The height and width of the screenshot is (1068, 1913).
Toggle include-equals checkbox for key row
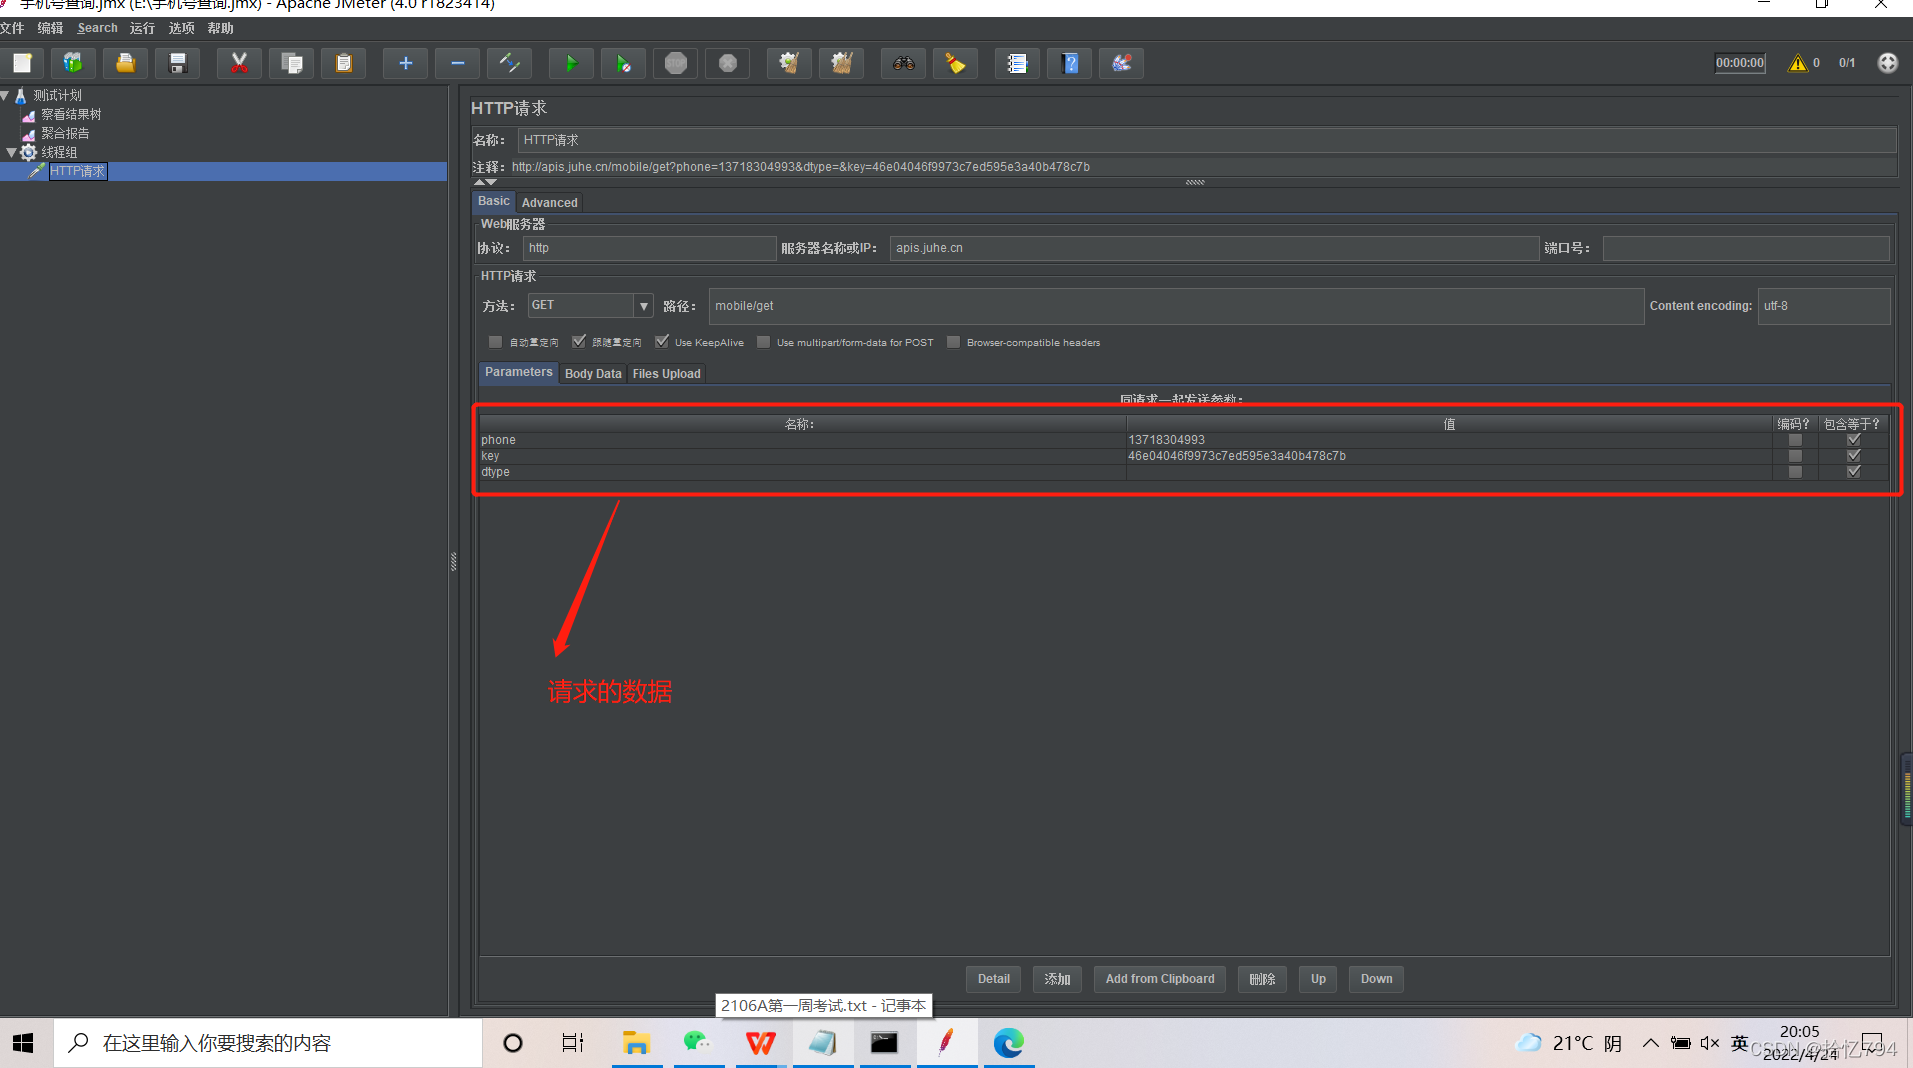(x=1853, y=456)
